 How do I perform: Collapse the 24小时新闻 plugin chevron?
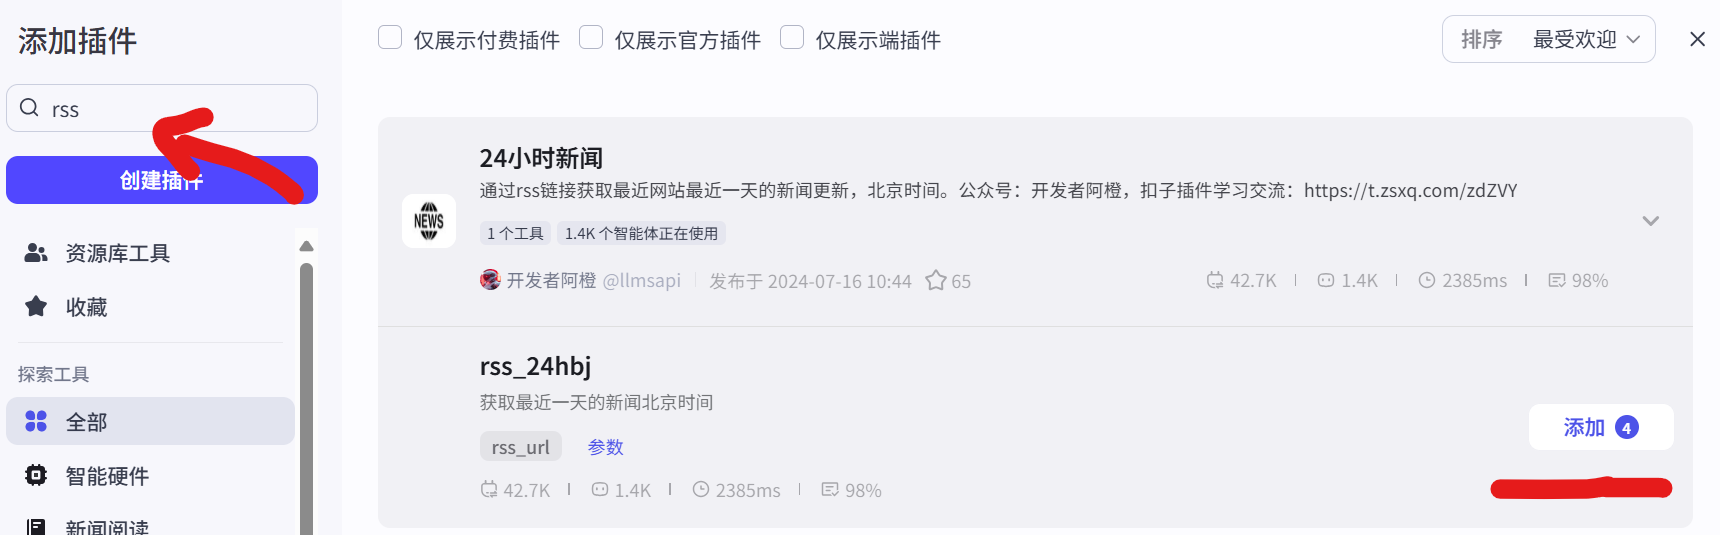pos(1650,221)
